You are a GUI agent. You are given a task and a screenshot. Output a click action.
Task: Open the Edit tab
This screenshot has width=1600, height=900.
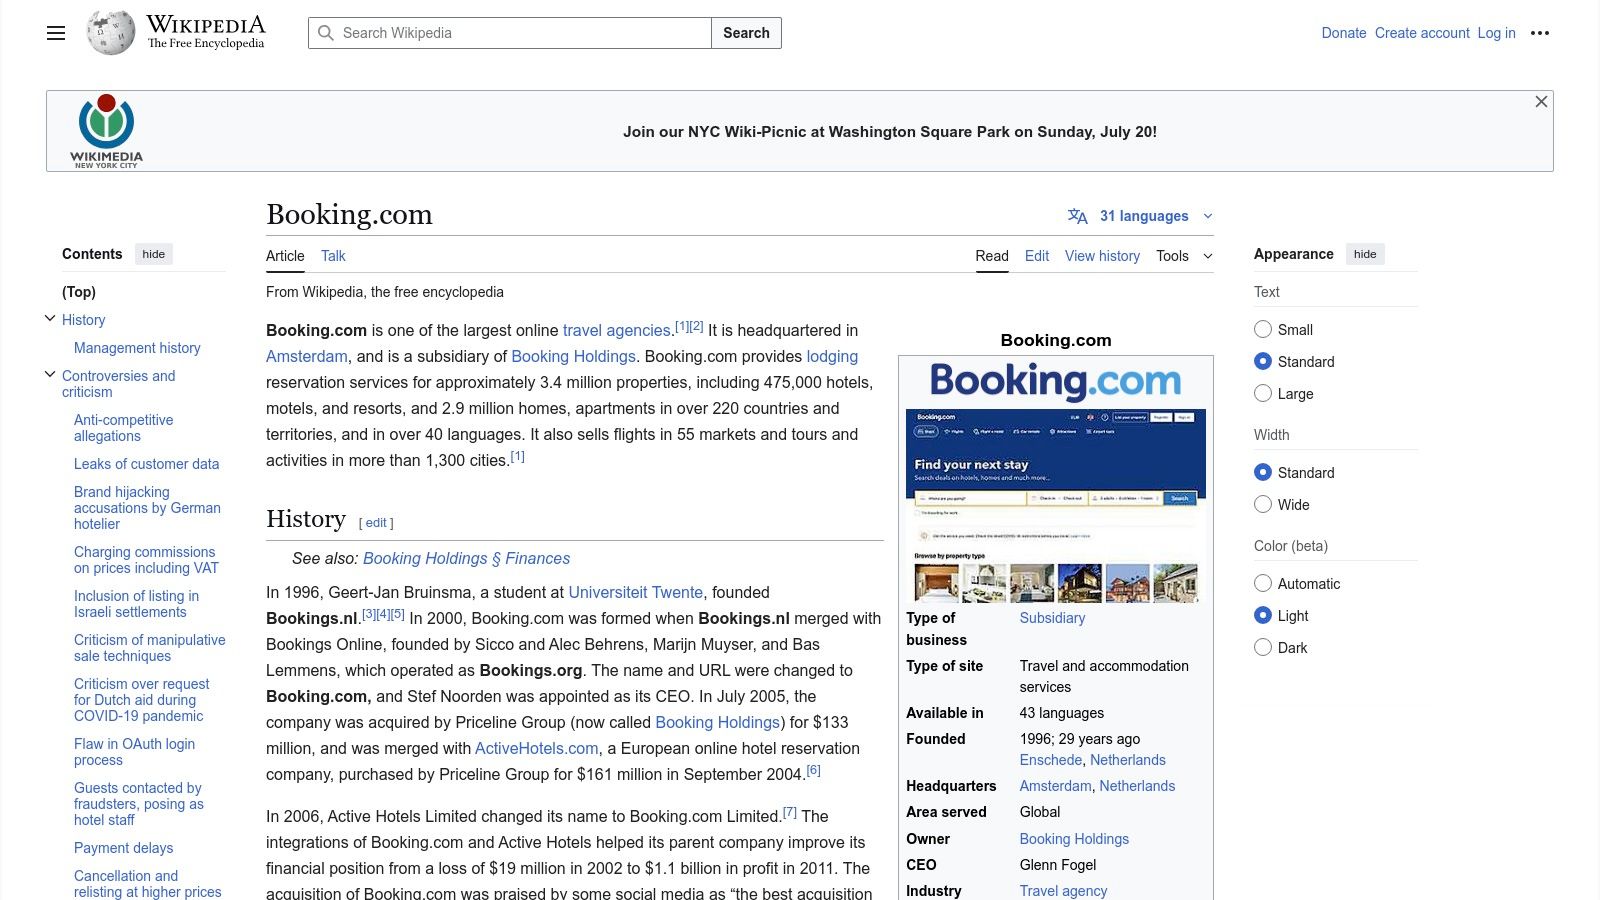click(1037, 256)
